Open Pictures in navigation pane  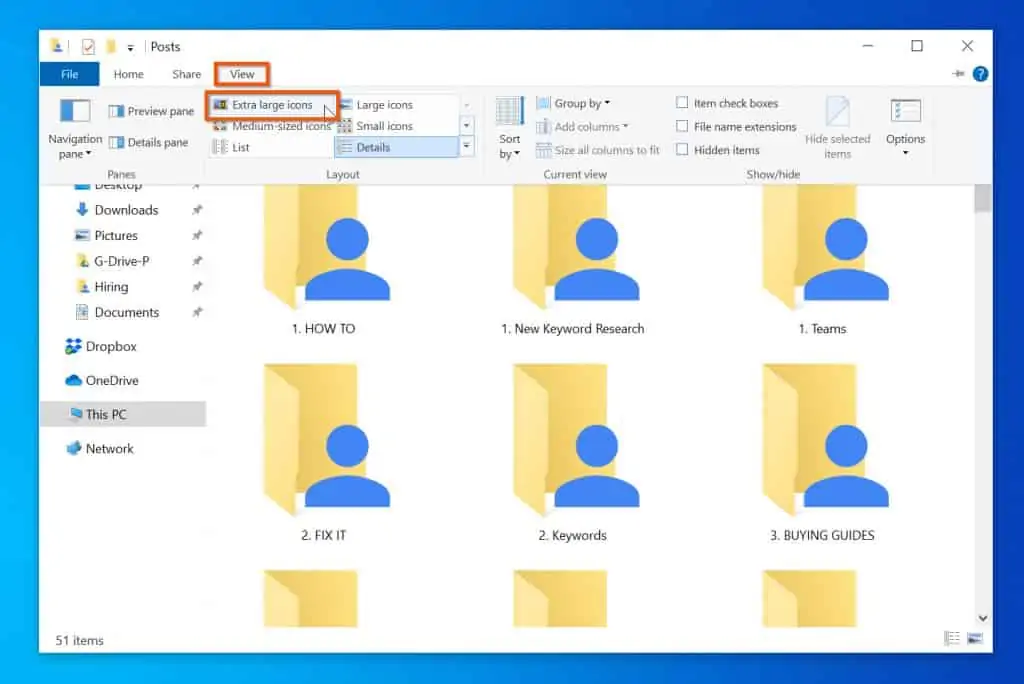(x=116, y=235)
